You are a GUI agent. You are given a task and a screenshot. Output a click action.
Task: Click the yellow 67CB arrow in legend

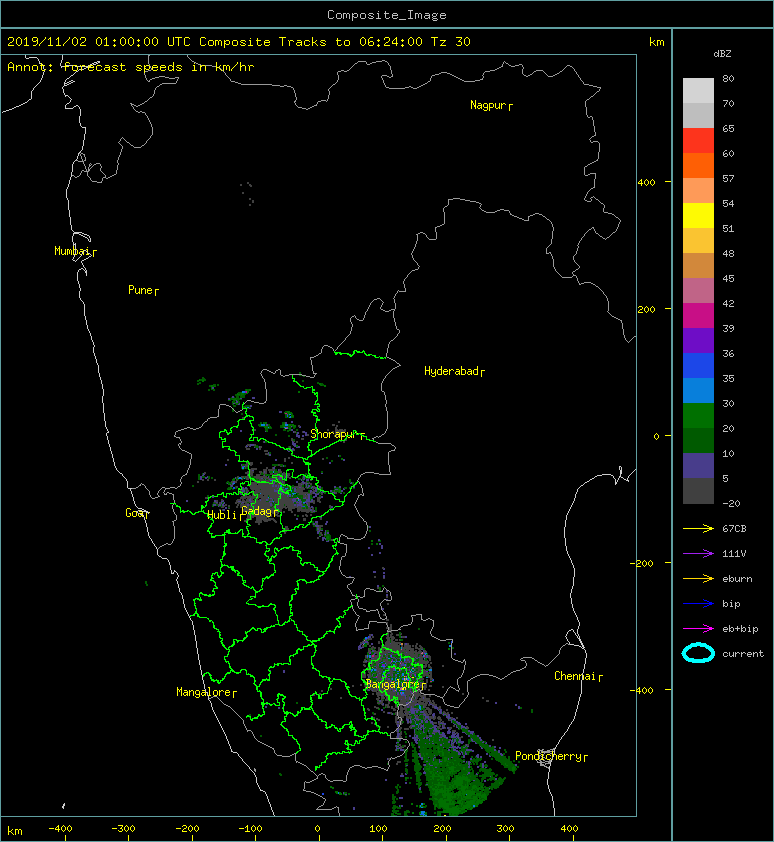pyautogui.click(x=698, y=529)
